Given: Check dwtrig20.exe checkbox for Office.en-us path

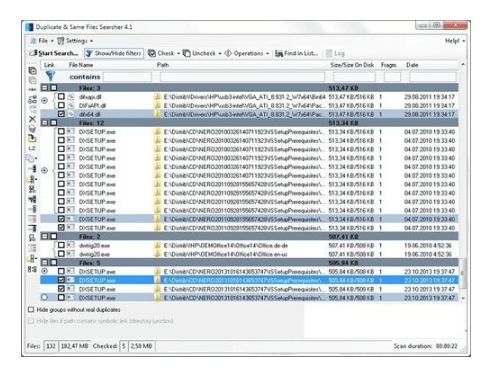Looking at the screenshot, I should pyautogui.click(x=61, y=254).
